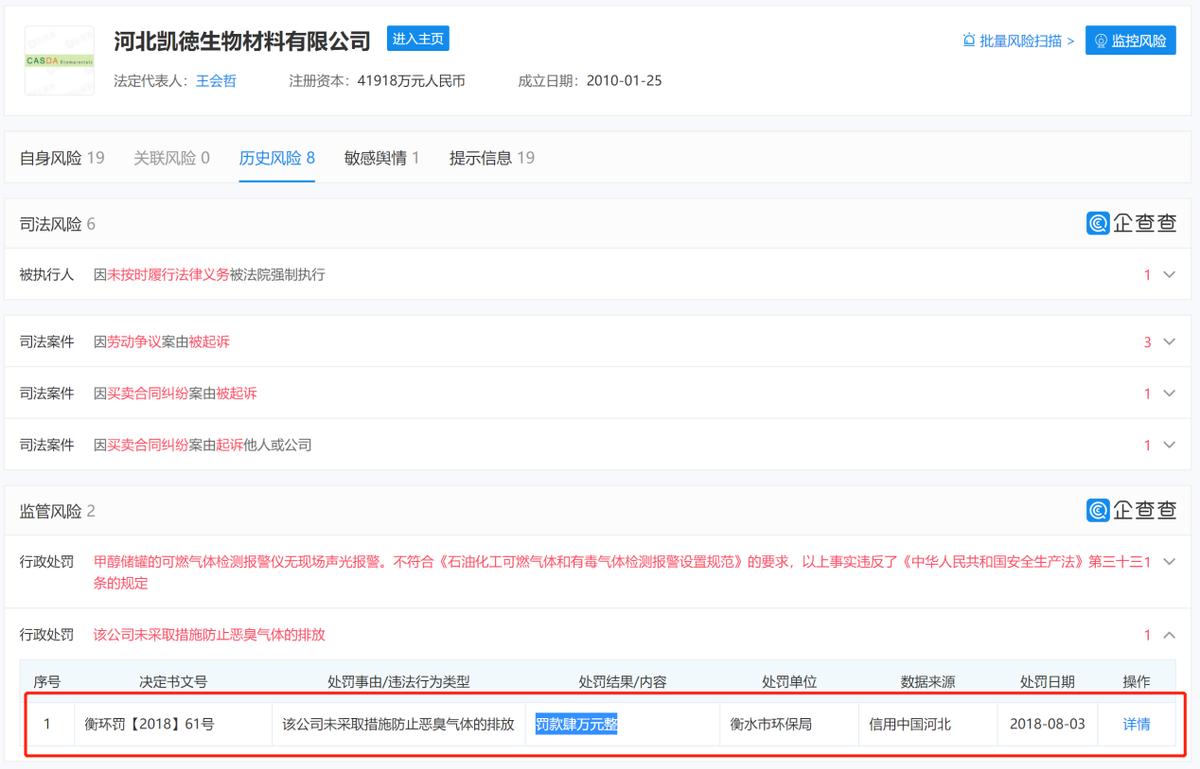1200x769 pixels.
Task: Expand the 起诉他人或公司 case row
Action: coord(1168,445)
